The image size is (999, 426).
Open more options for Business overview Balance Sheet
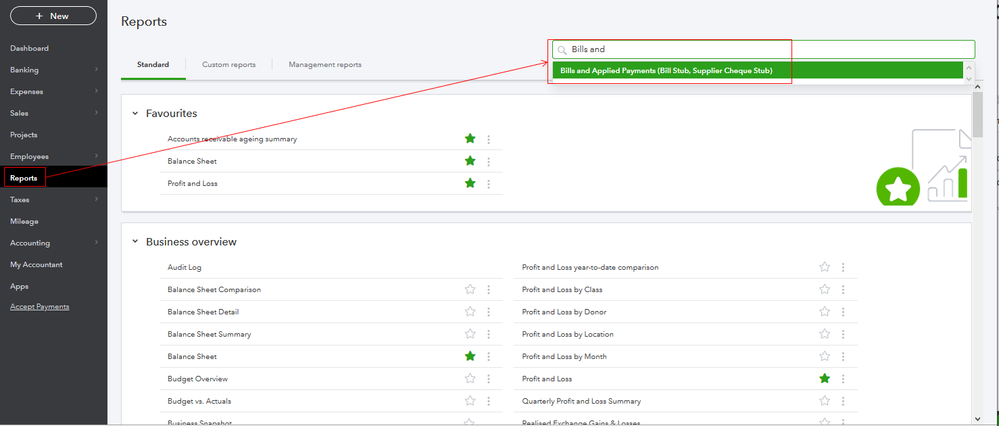tap(489, 356)
